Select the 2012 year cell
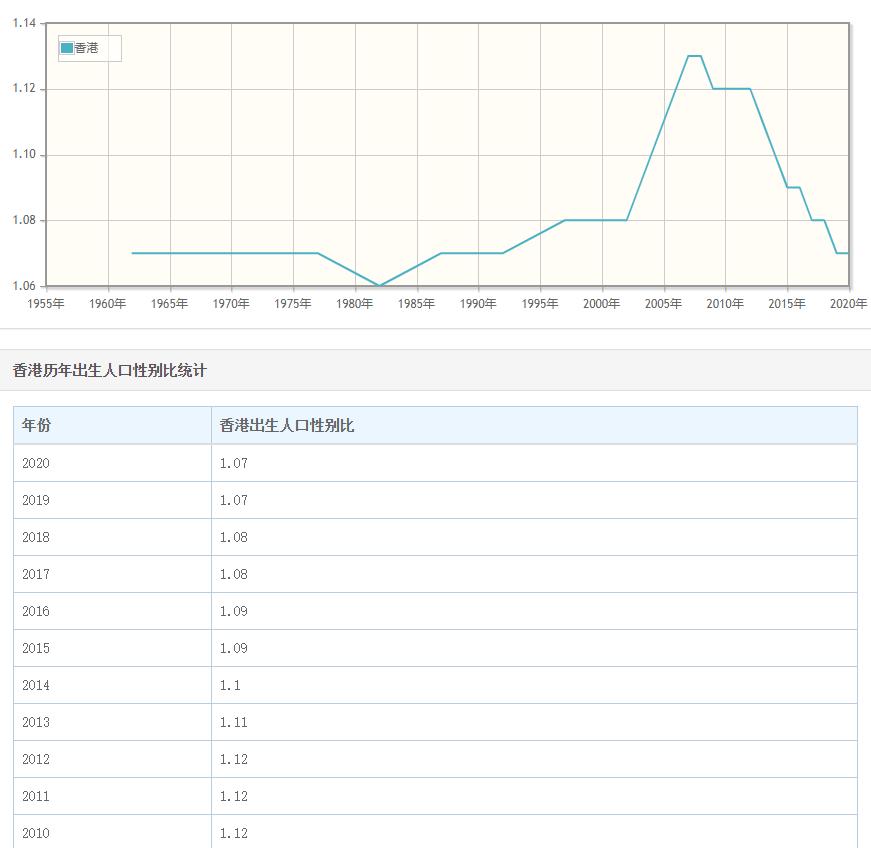The height and width of the screenshot is (848, 871). tap(36, 759)
